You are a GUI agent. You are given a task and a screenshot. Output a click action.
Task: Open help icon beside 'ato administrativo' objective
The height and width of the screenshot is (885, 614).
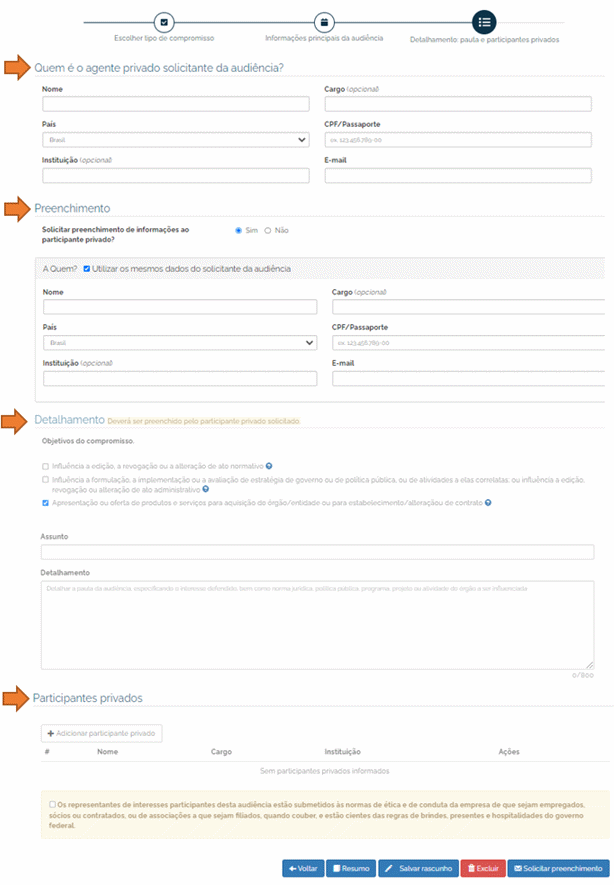tap(205, 490)
